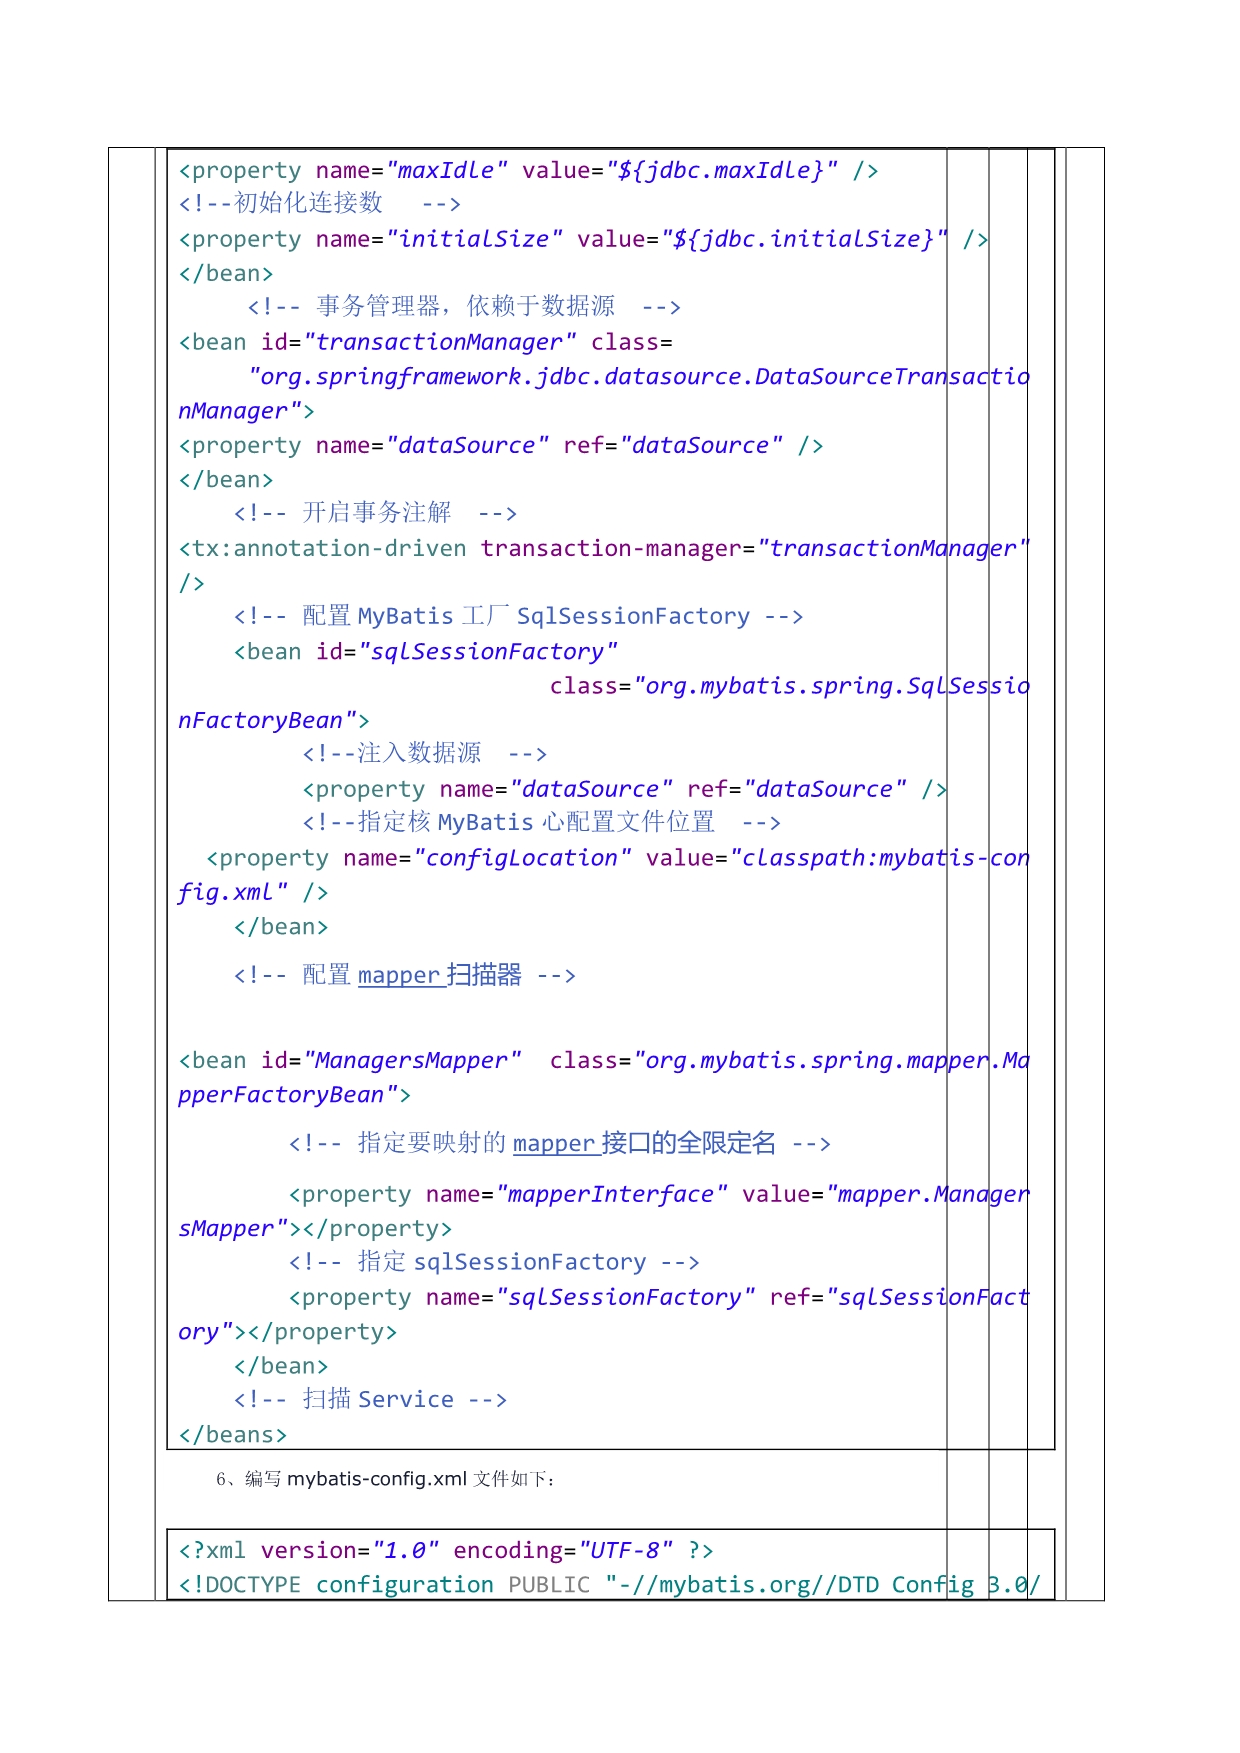Click the underlined mapper word before 扫描器
The width and height of the screenshot is (1240, 1753).
click(x=399, y=975)
